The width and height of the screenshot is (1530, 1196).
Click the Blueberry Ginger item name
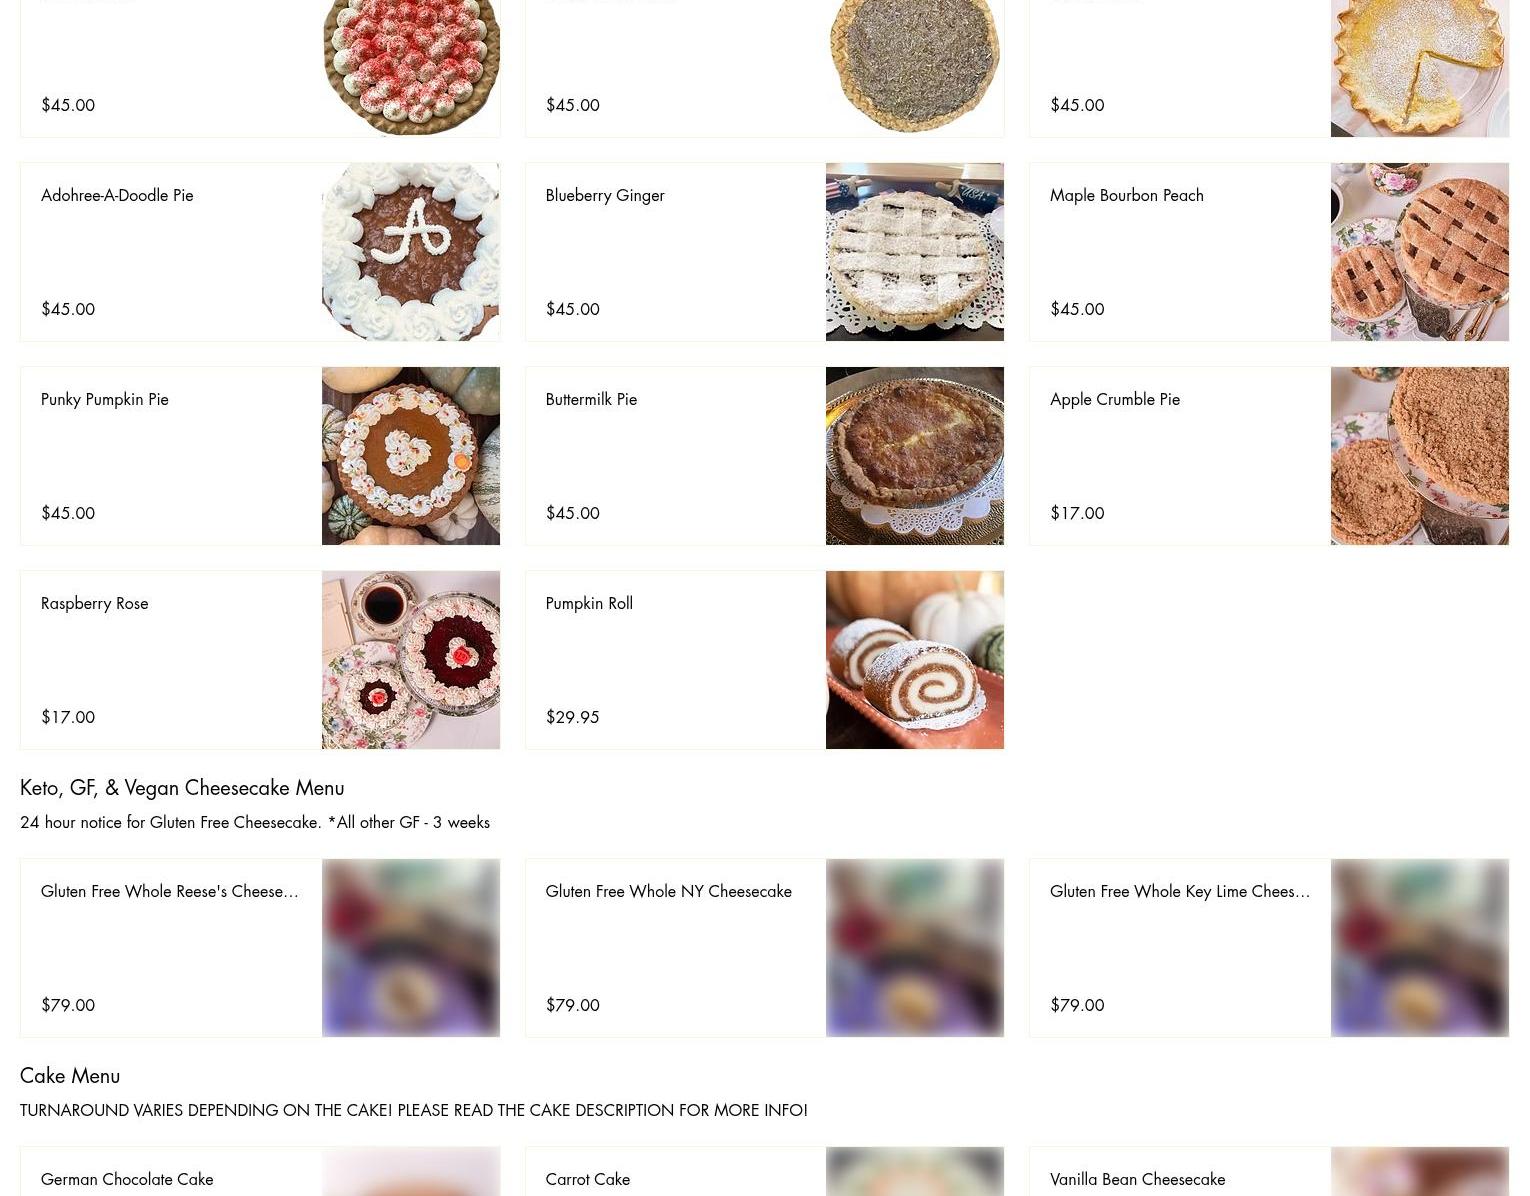point(605,195)
